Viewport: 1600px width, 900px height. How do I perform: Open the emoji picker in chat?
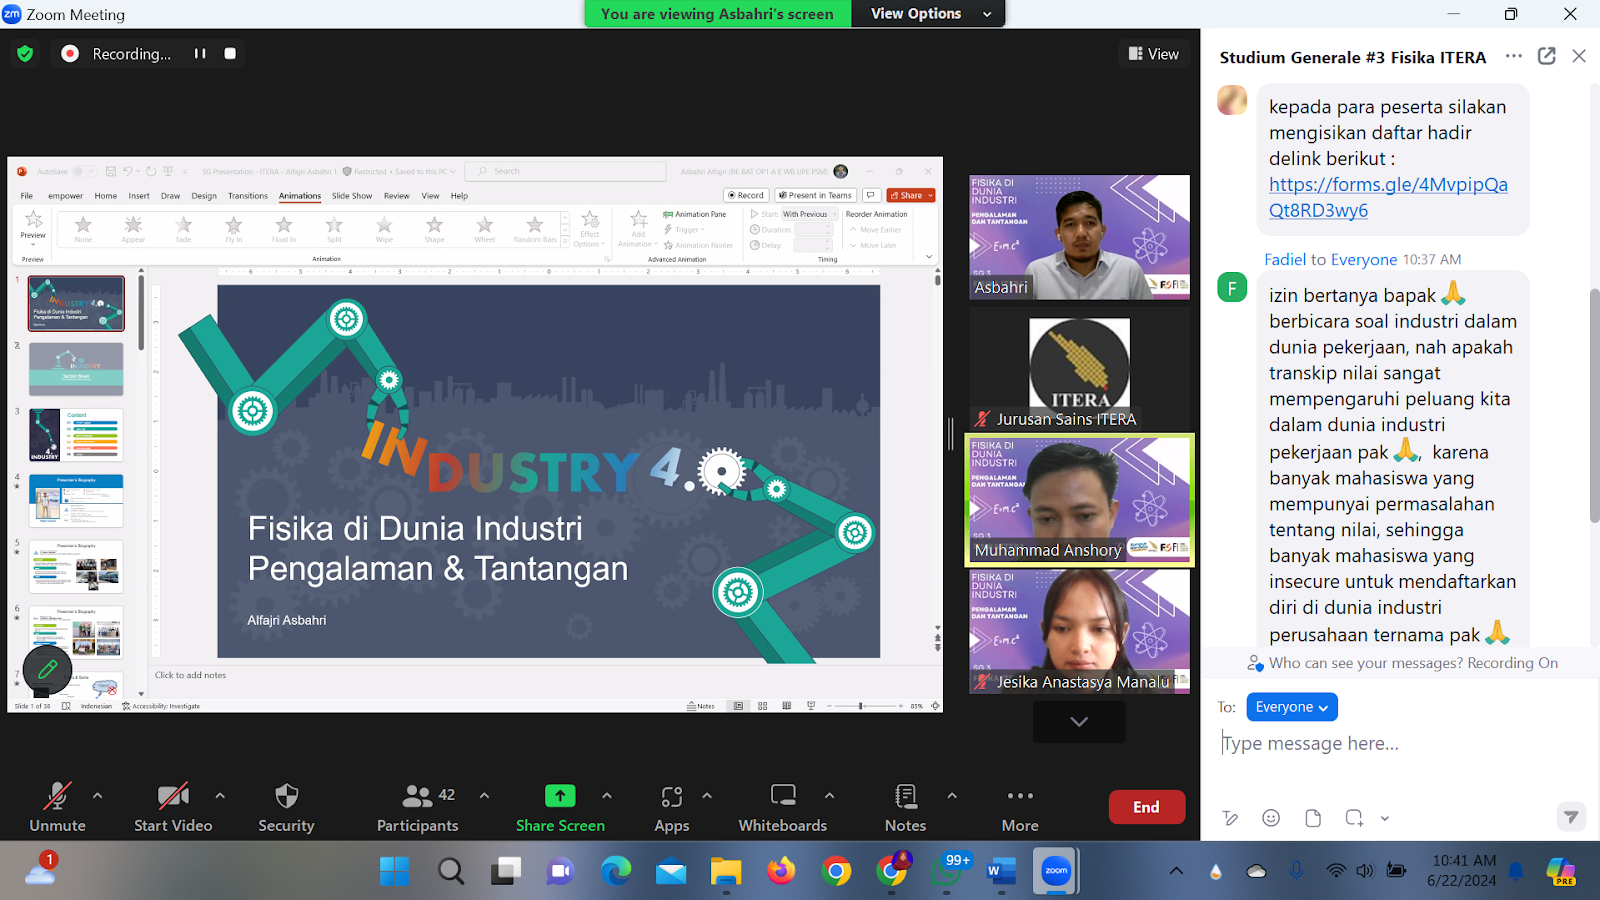[x=1271, y=818]
